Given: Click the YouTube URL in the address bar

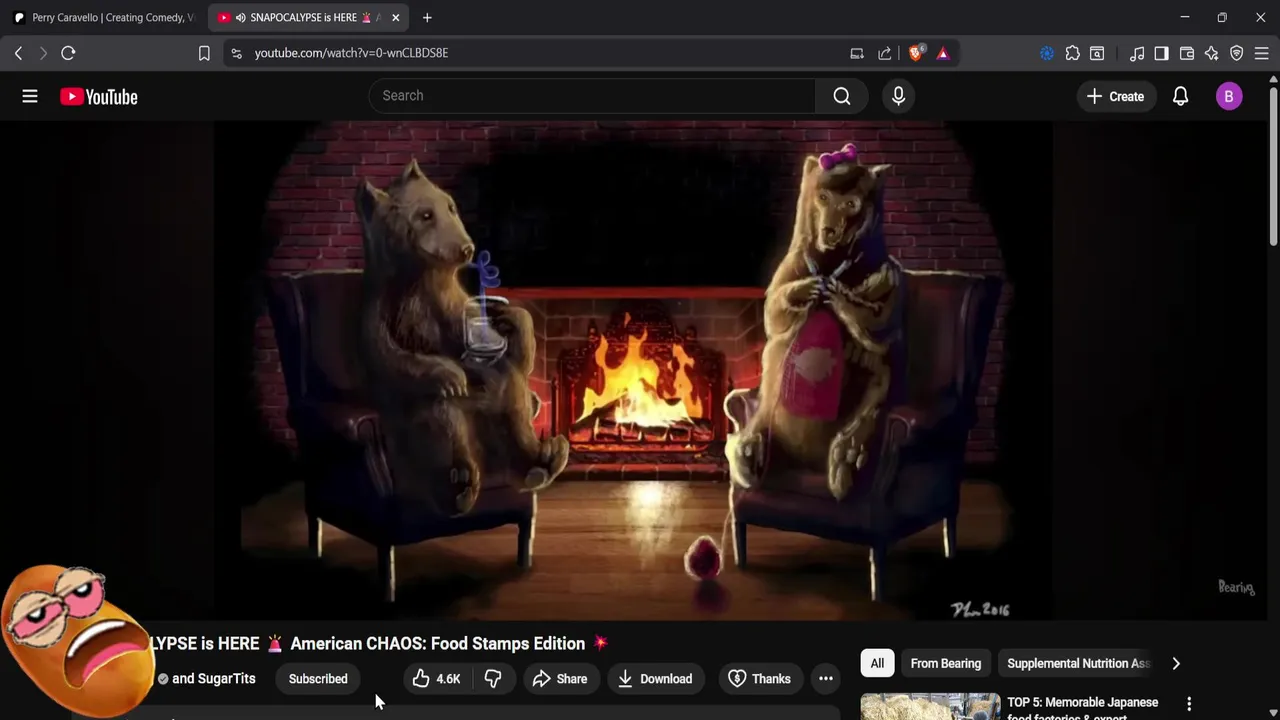Looking at the screenshot, I should click(351, 53).
